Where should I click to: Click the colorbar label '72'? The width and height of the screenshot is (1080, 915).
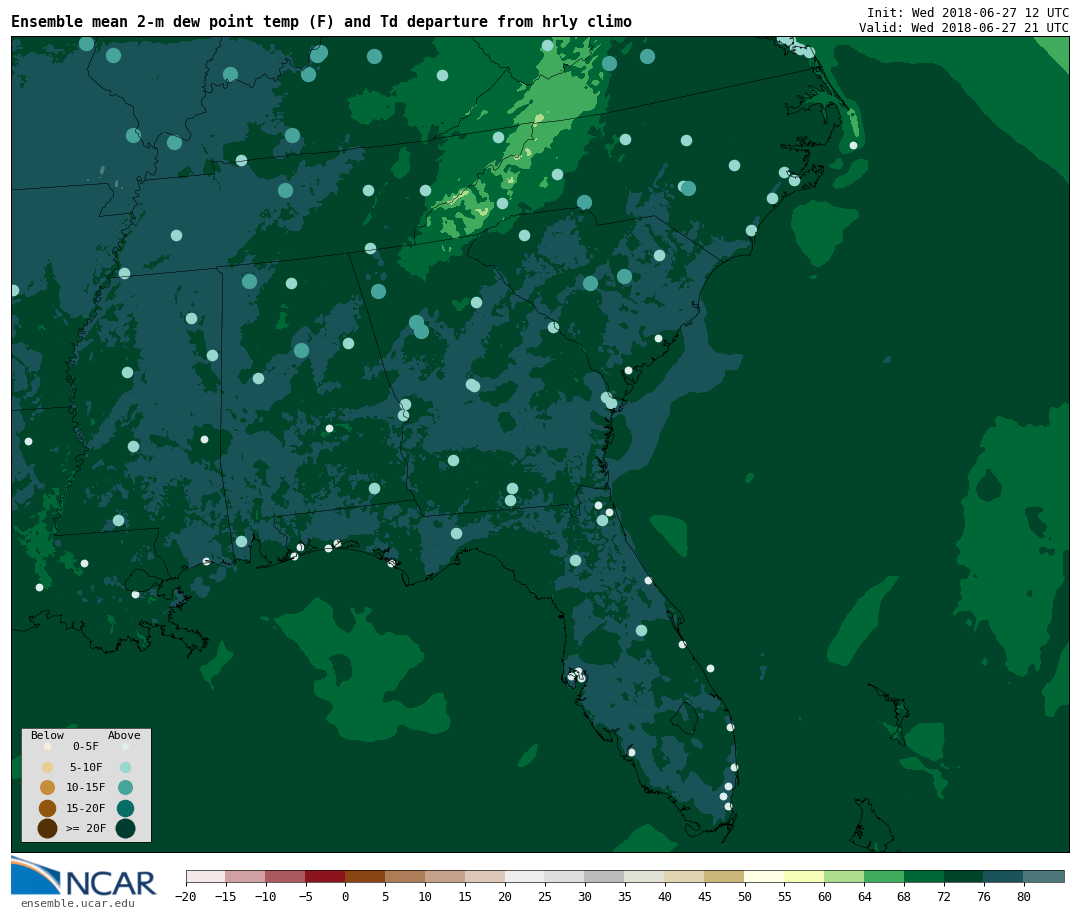tap(944, 897)
